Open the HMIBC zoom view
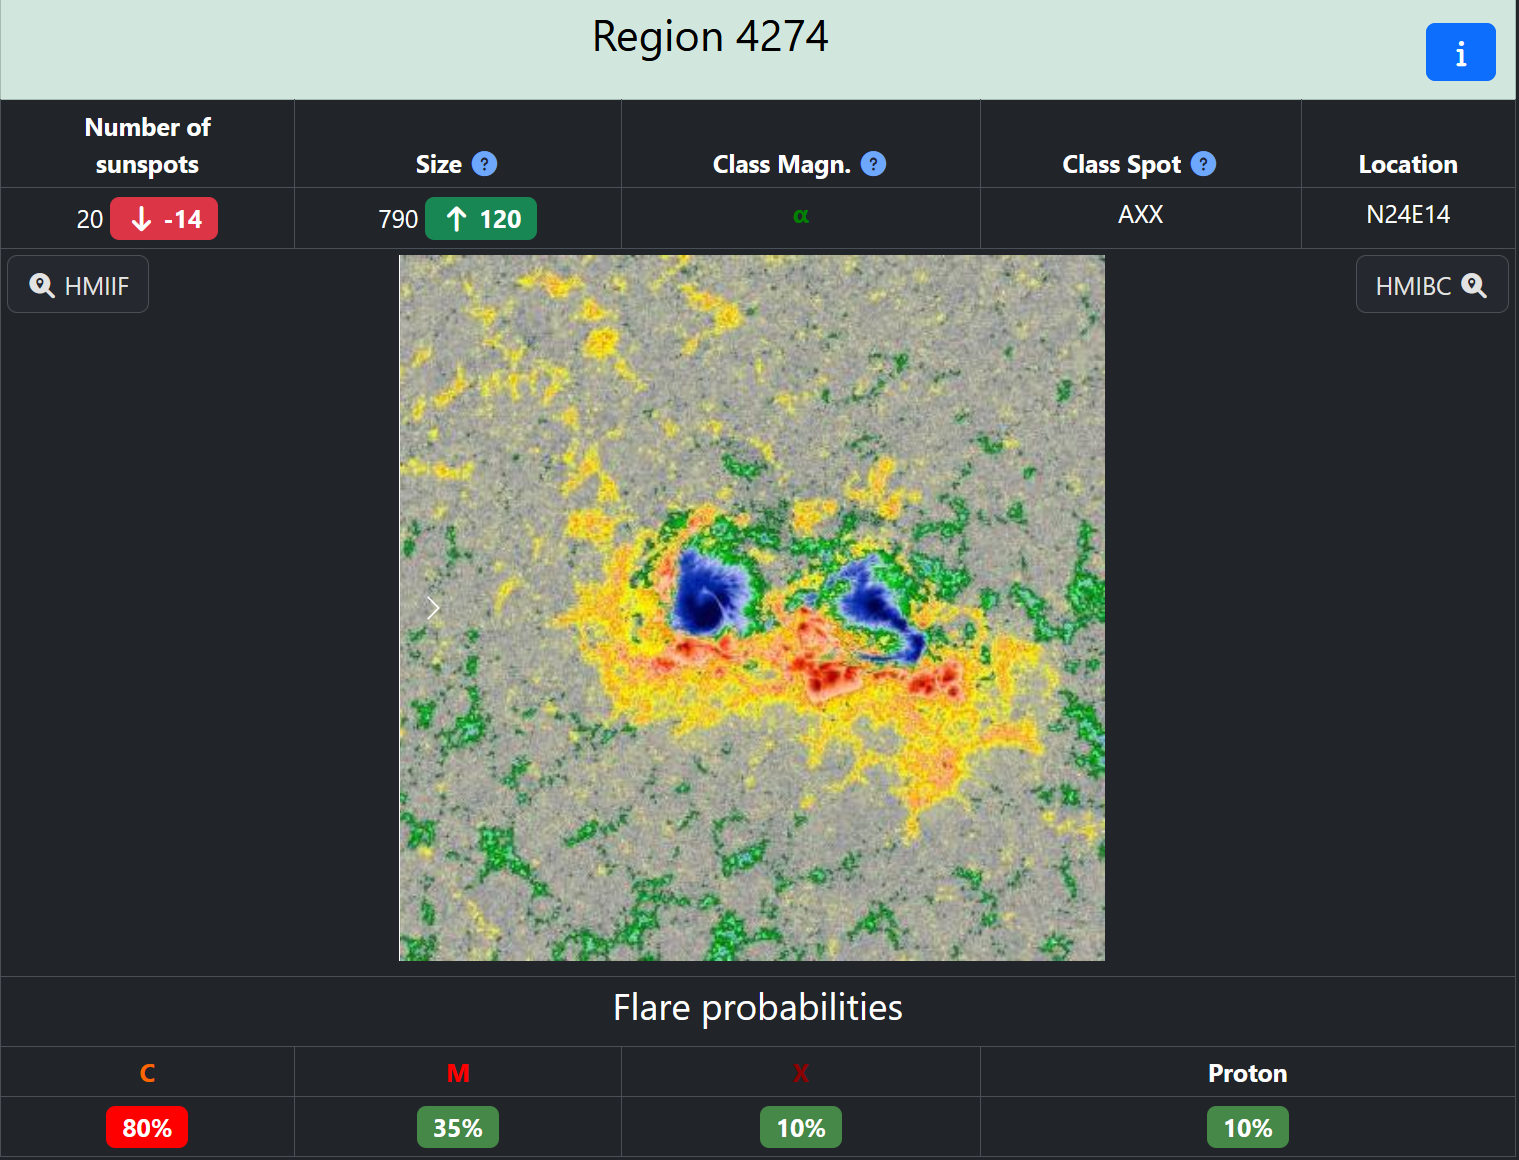 pyautogui.click(x=1431, y=285)
